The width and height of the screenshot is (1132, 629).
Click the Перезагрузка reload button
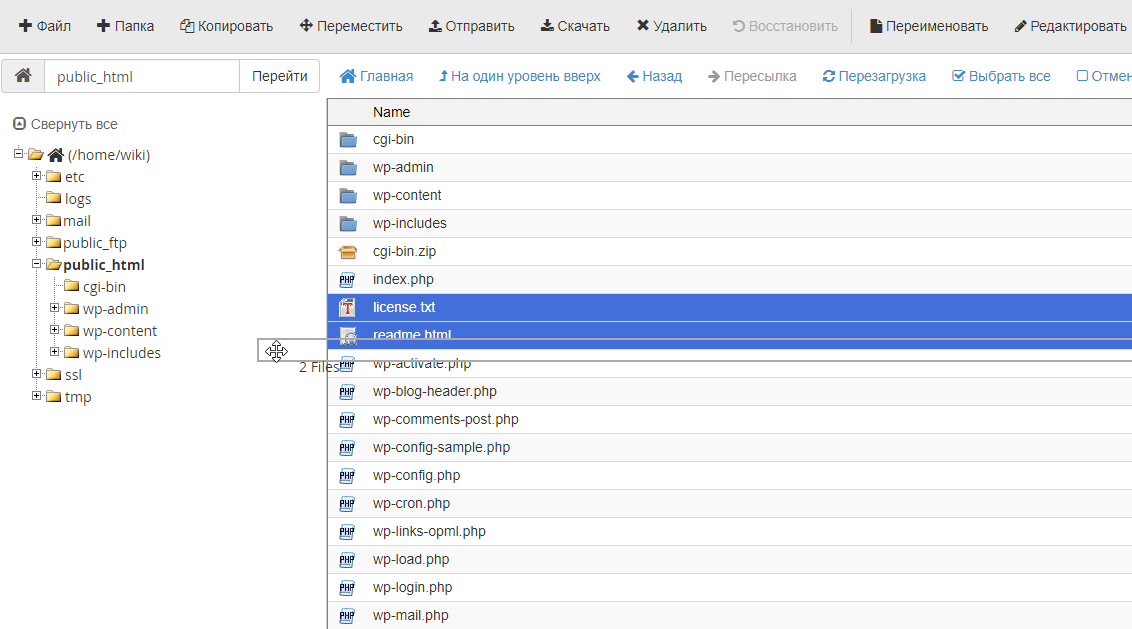coord(873,76)
